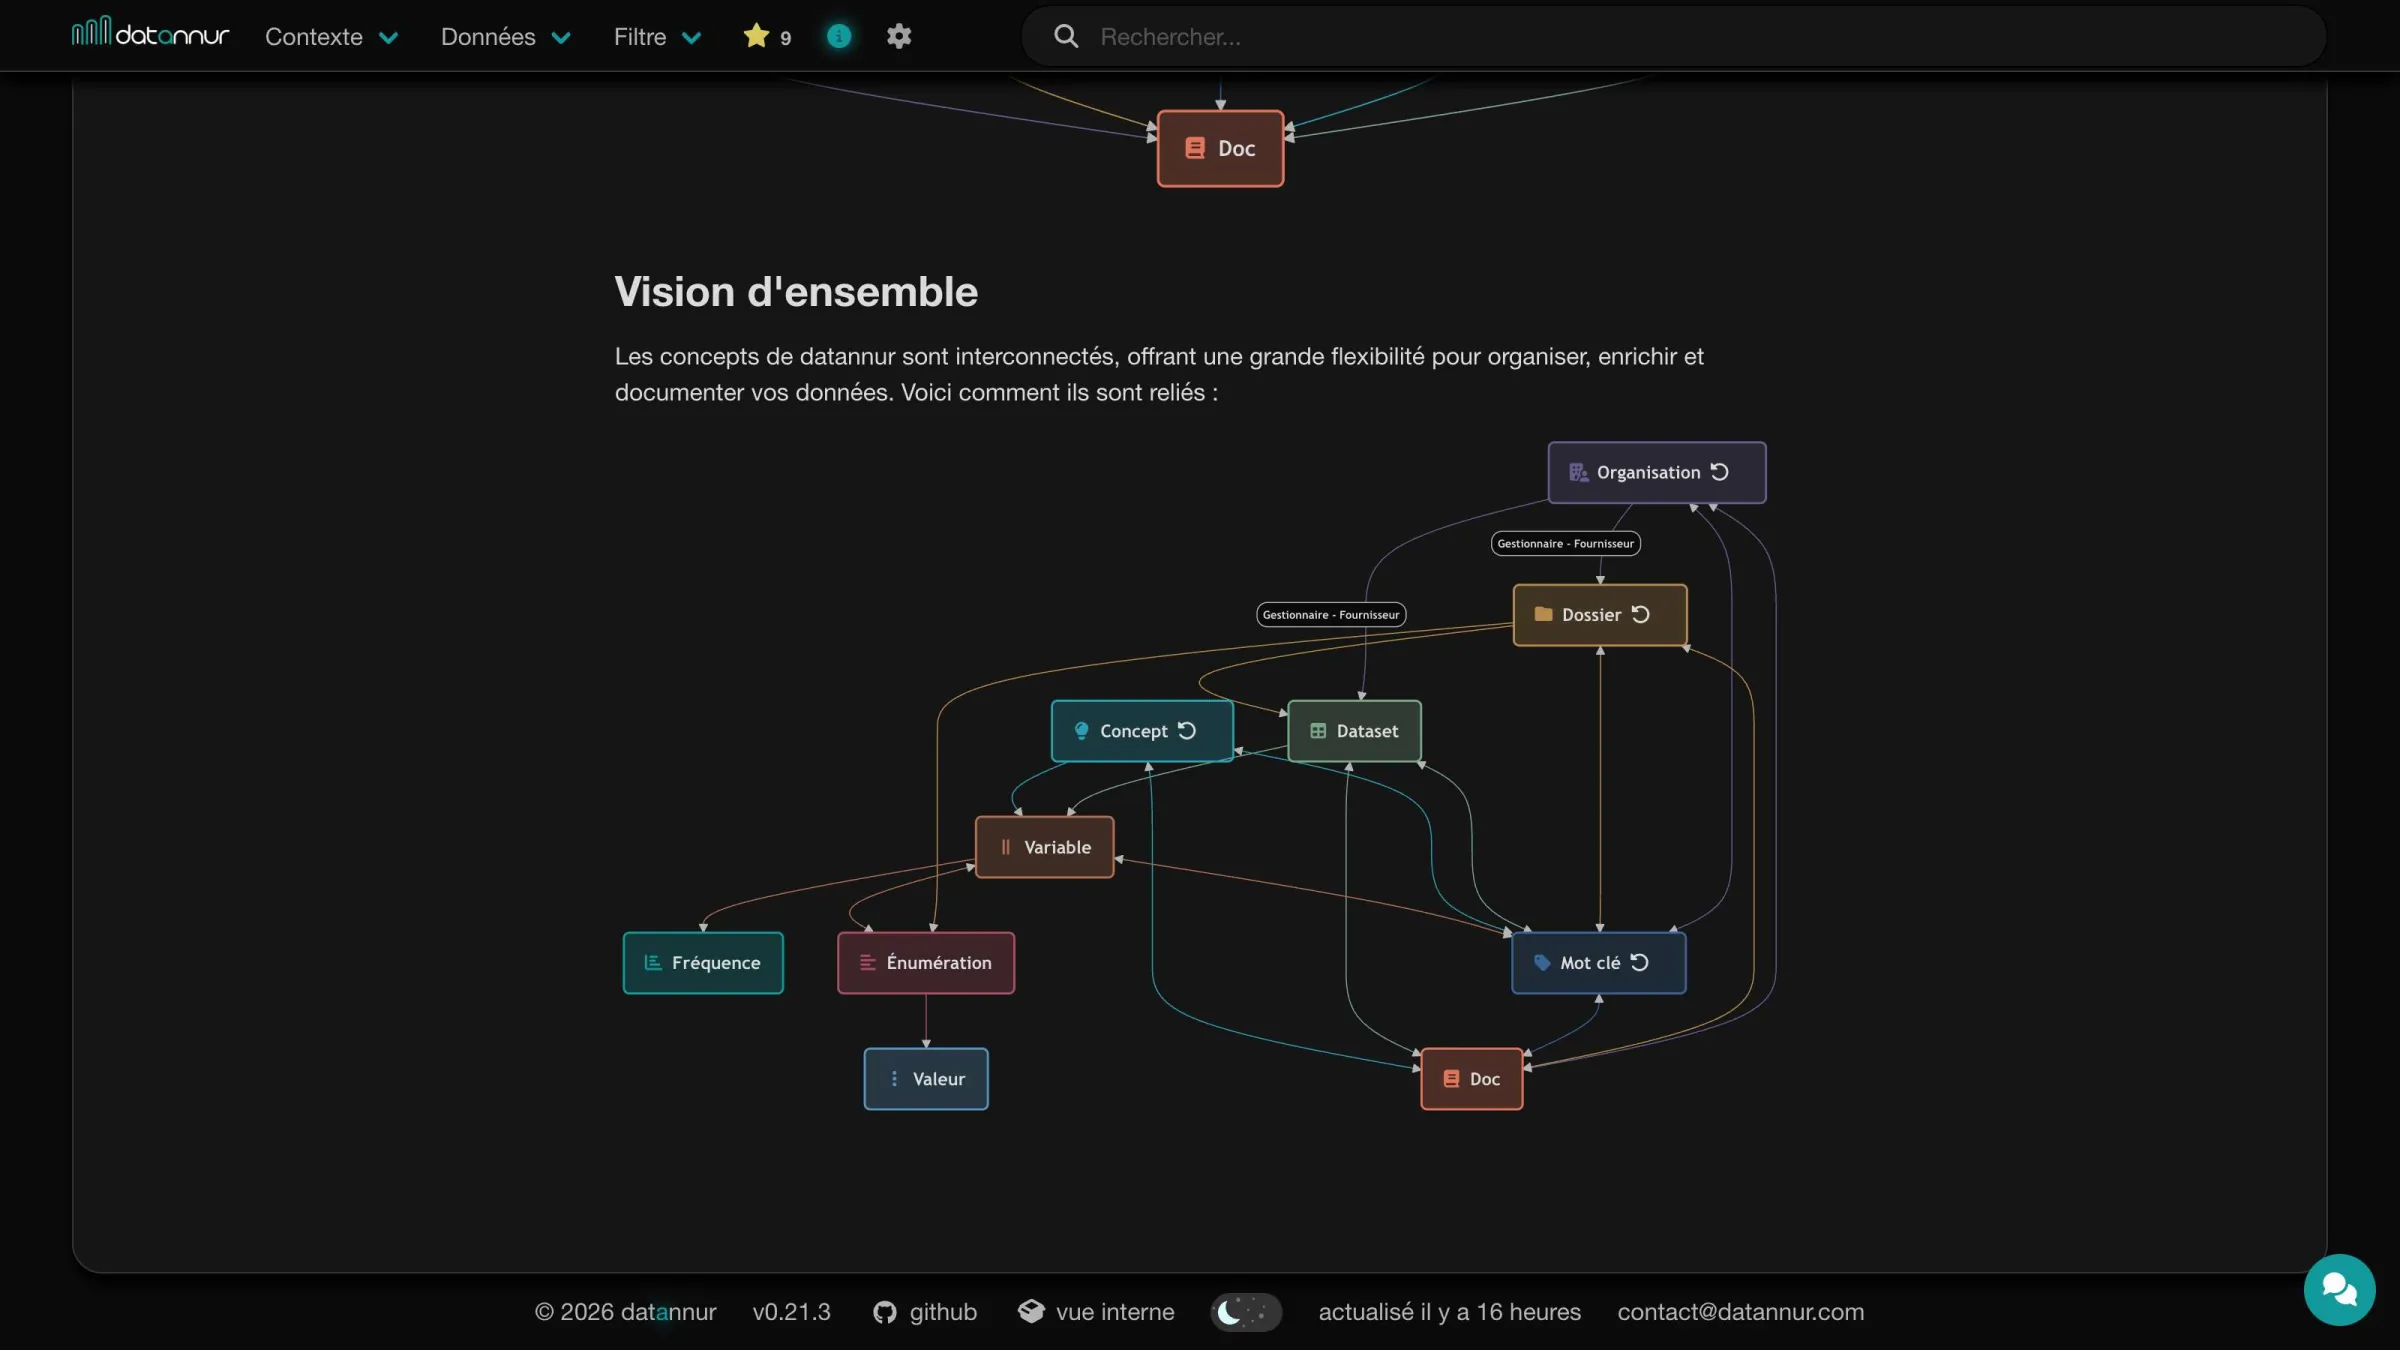Click Gestionnaire - Fournisseur label near Dossier
Viewport: 2400px width, 1350px height.
coord(1566,544)
